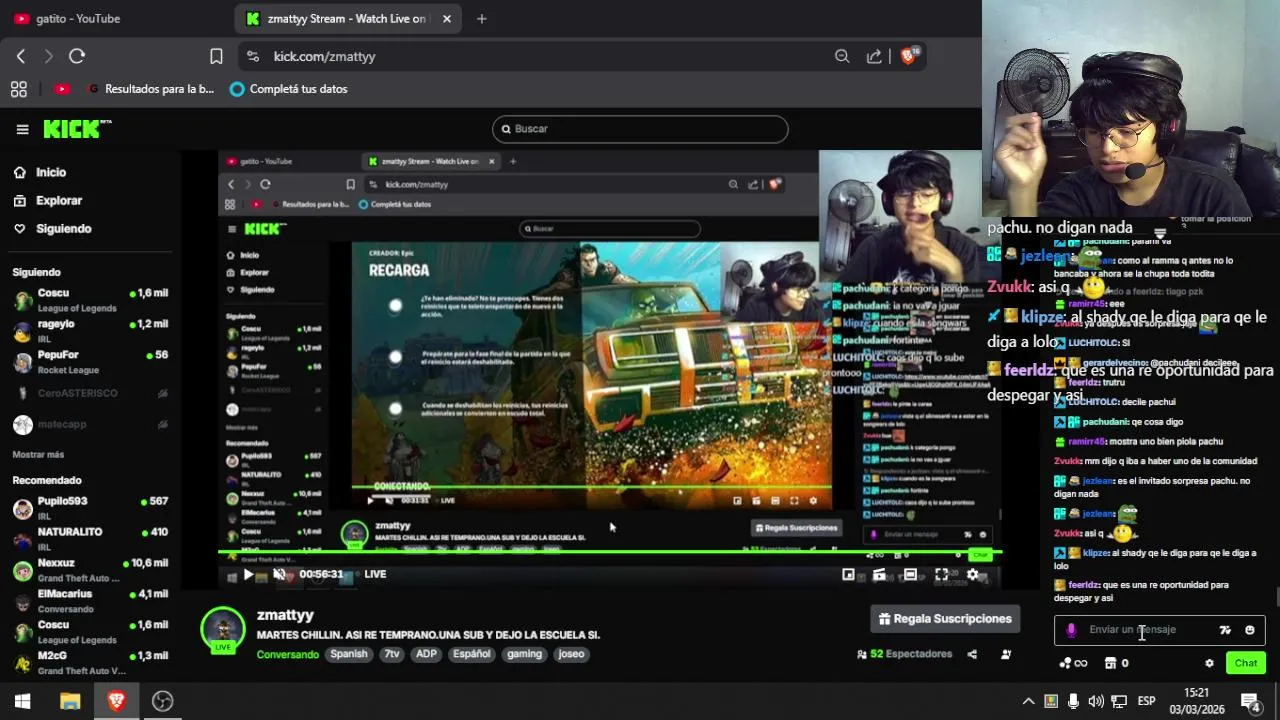
Task: Open the emoji picker in chat
Action: (1249, 630)
